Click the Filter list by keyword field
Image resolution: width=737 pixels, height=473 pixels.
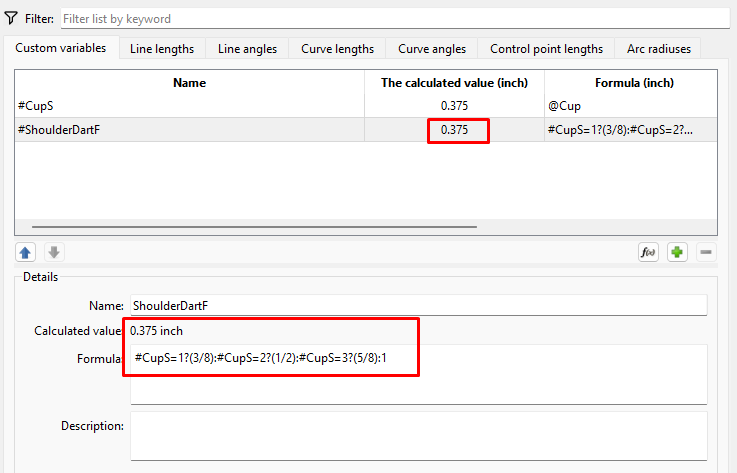tap(394, 18)
